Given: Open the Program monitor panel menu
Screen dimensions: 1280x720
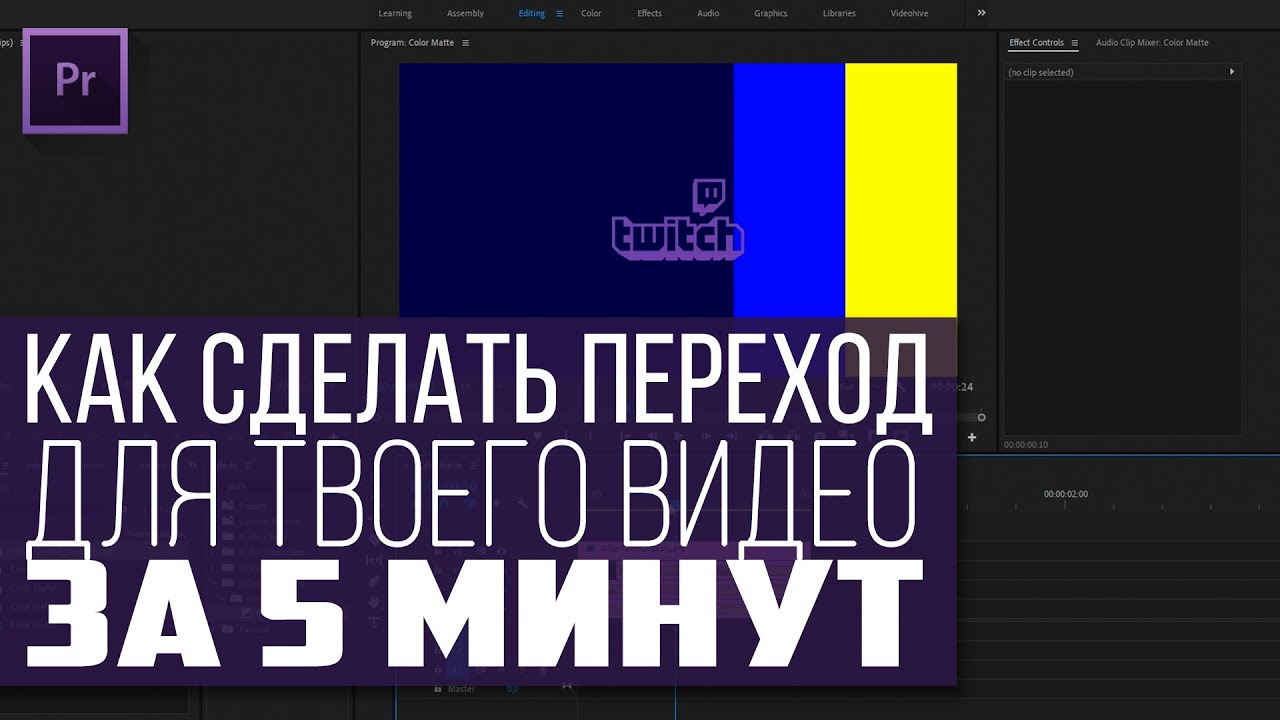Looking at the screenshot, I should pos(465,43).
